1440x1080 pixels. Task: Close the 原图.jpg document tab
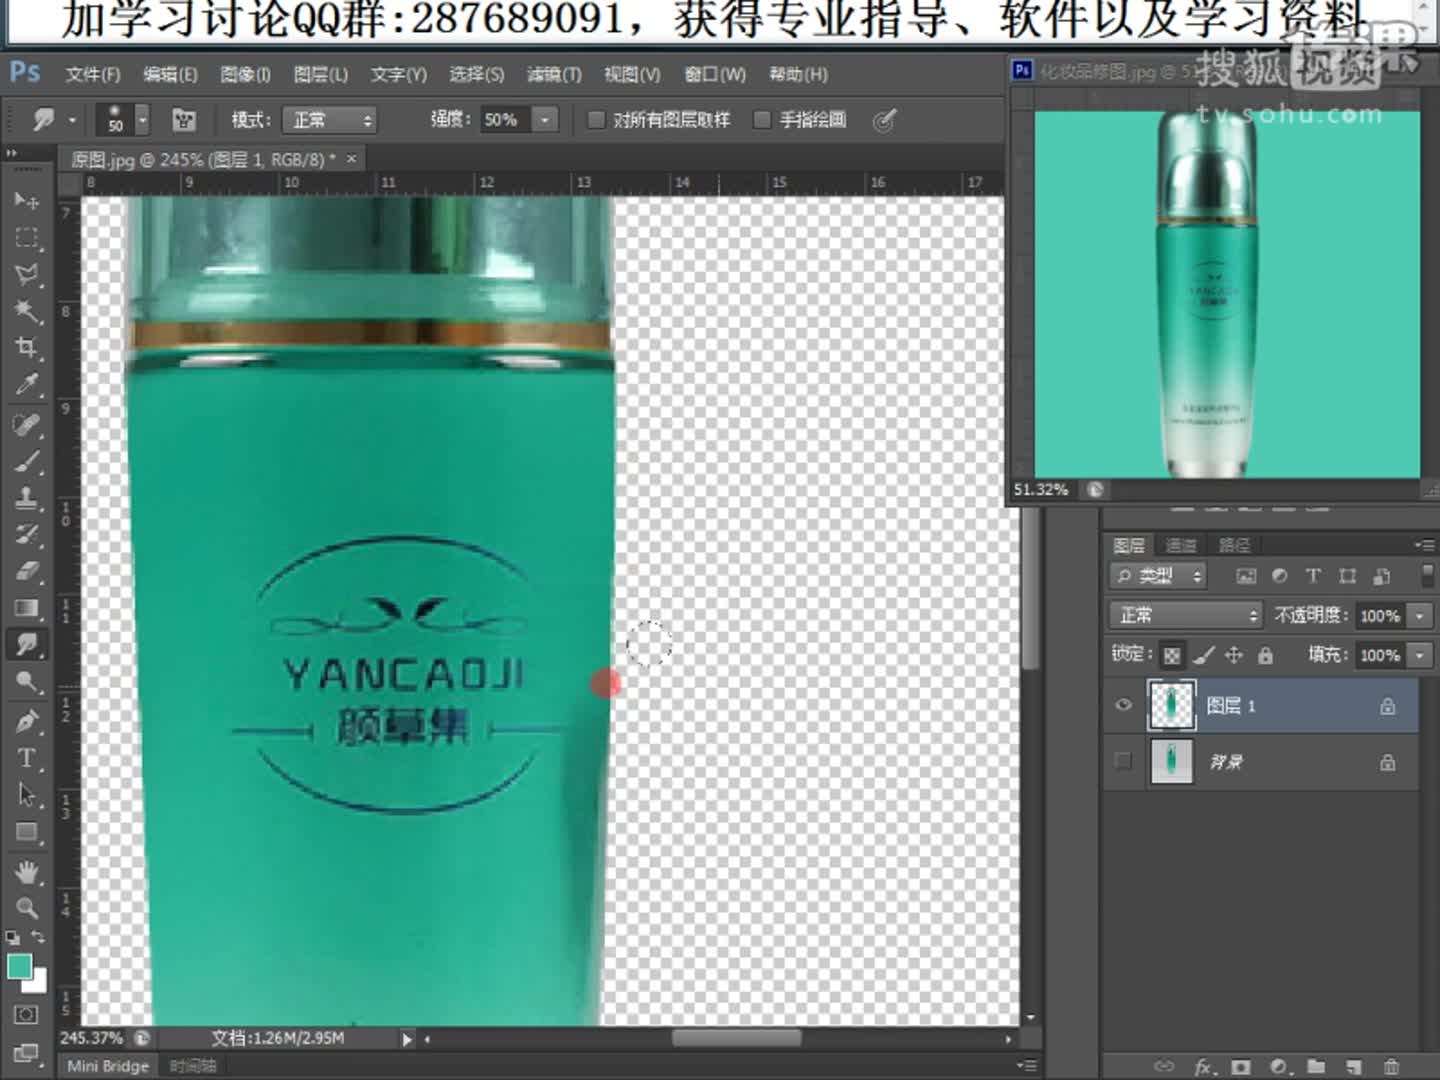351,158
